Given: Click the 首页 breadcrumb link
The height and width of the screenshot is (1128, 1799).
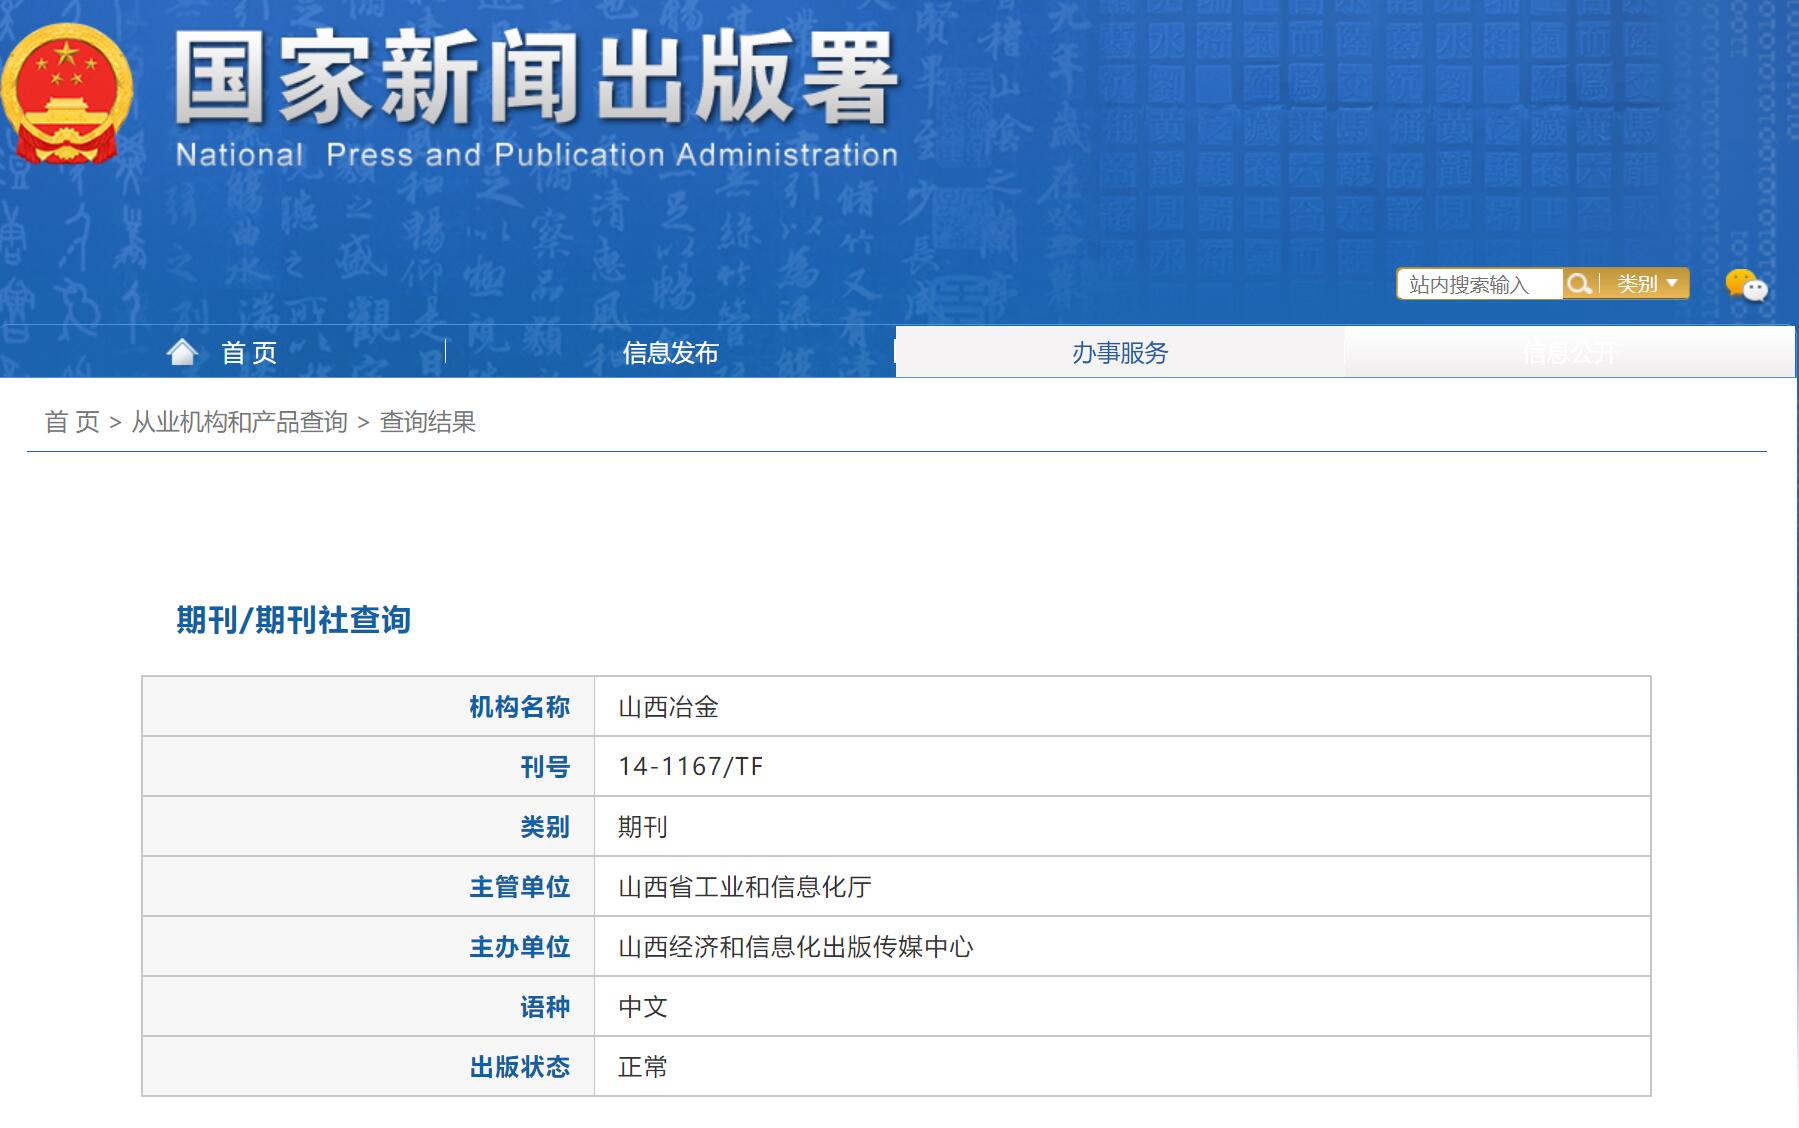Looking at the screenshot, I should [x=72, y=422].
